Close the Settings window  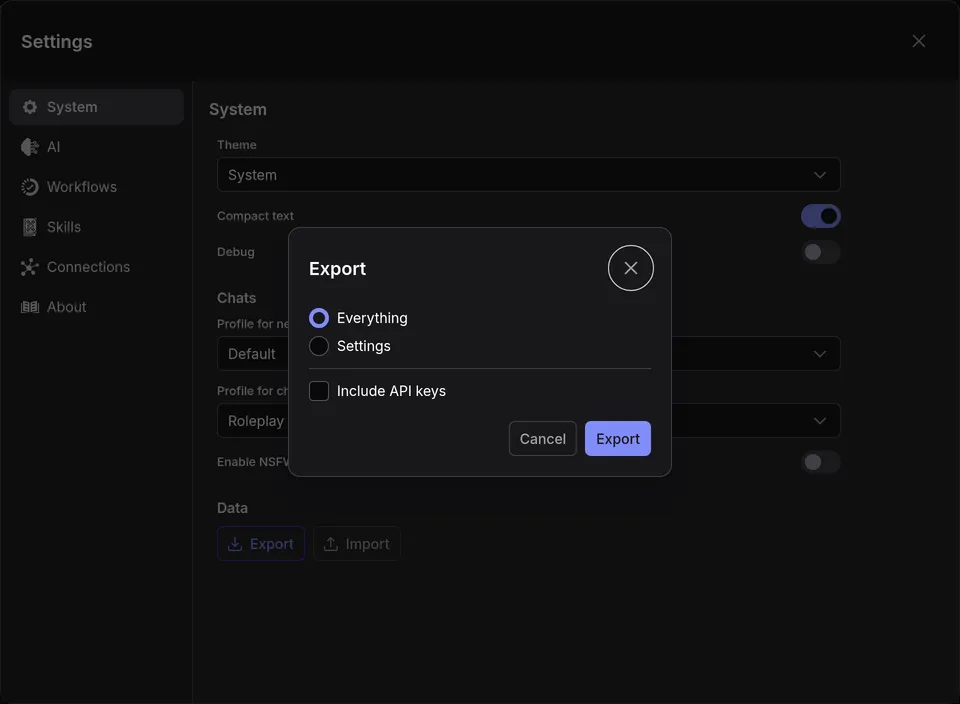click(918, 41)
